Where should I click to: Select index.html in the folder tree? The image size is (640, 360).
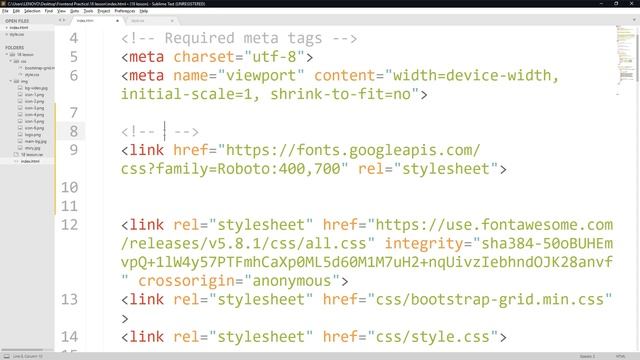click(30, 161)
